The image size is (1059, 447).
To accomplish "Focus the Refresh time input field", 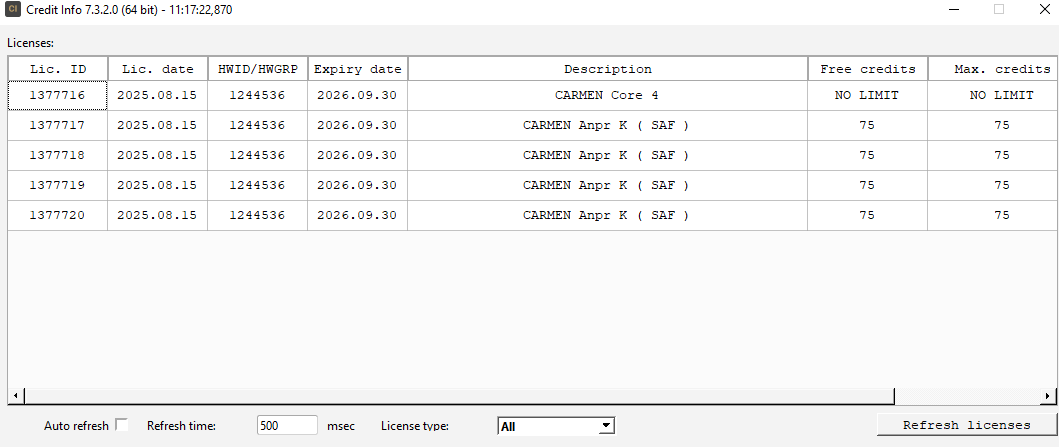I will 287,425.
